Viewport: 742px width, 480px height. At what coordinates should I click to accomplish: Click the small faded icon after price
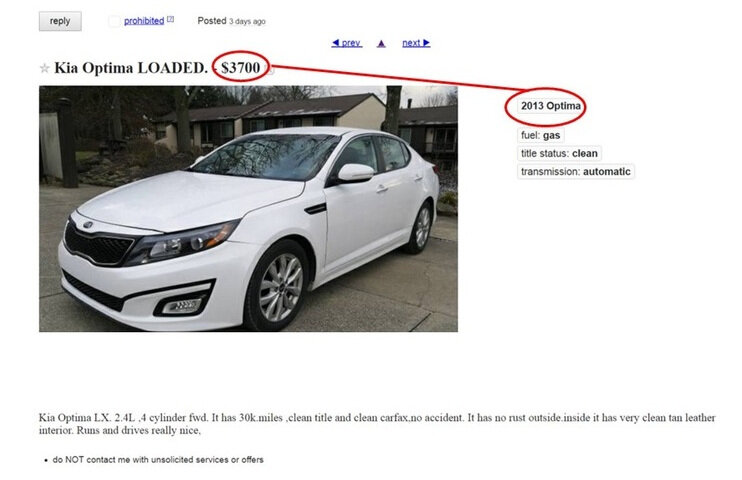pyautogui.click(x=270, y=71)
